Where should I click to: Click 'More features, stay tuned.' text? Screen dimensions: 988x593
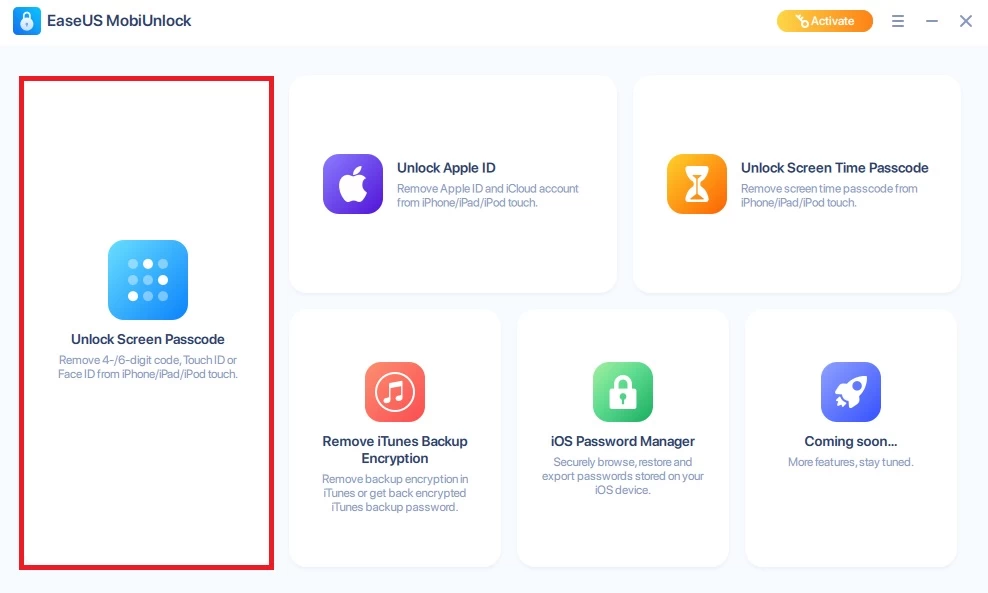pyautogui.click(x=851, y=462)
